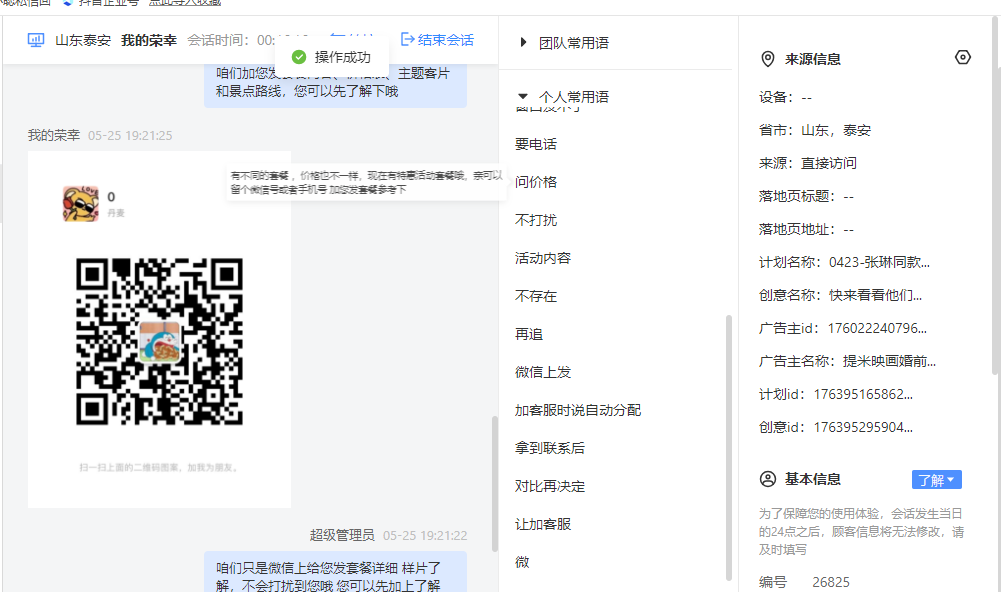Image resolution: width=1001 pixels, height=592 pixels.
Task: Select the 微 quick phrase at list bottom
Action: 522,562
